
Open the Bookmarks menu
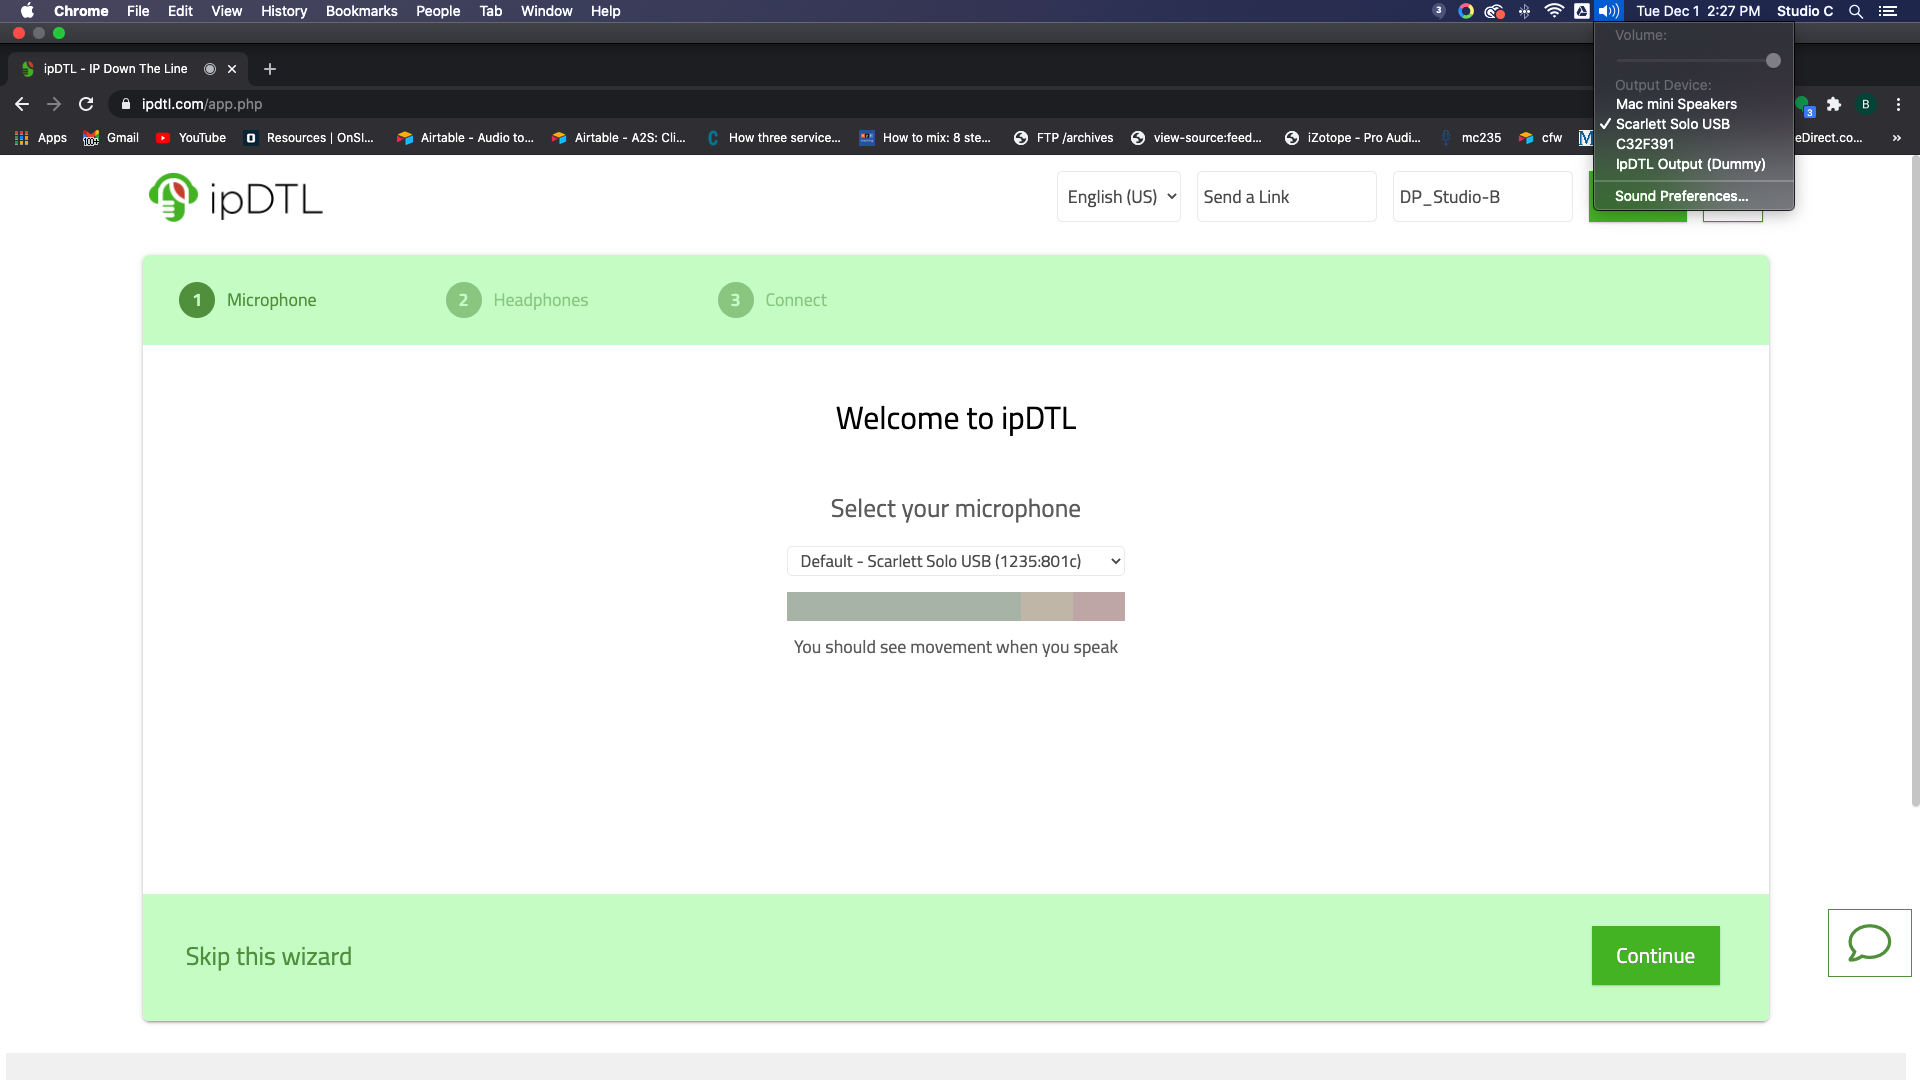361,11
